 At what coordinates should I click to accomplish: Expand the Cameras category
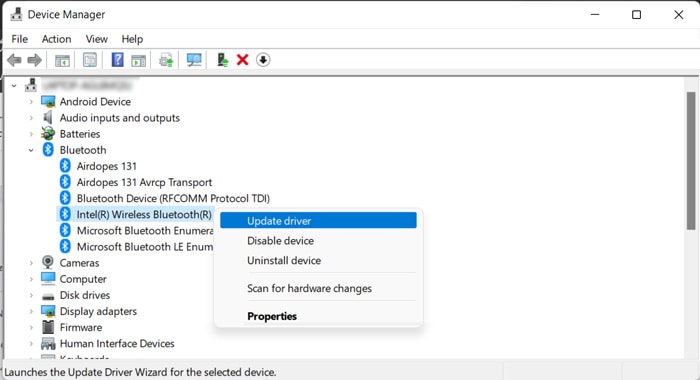pos(31,263)
